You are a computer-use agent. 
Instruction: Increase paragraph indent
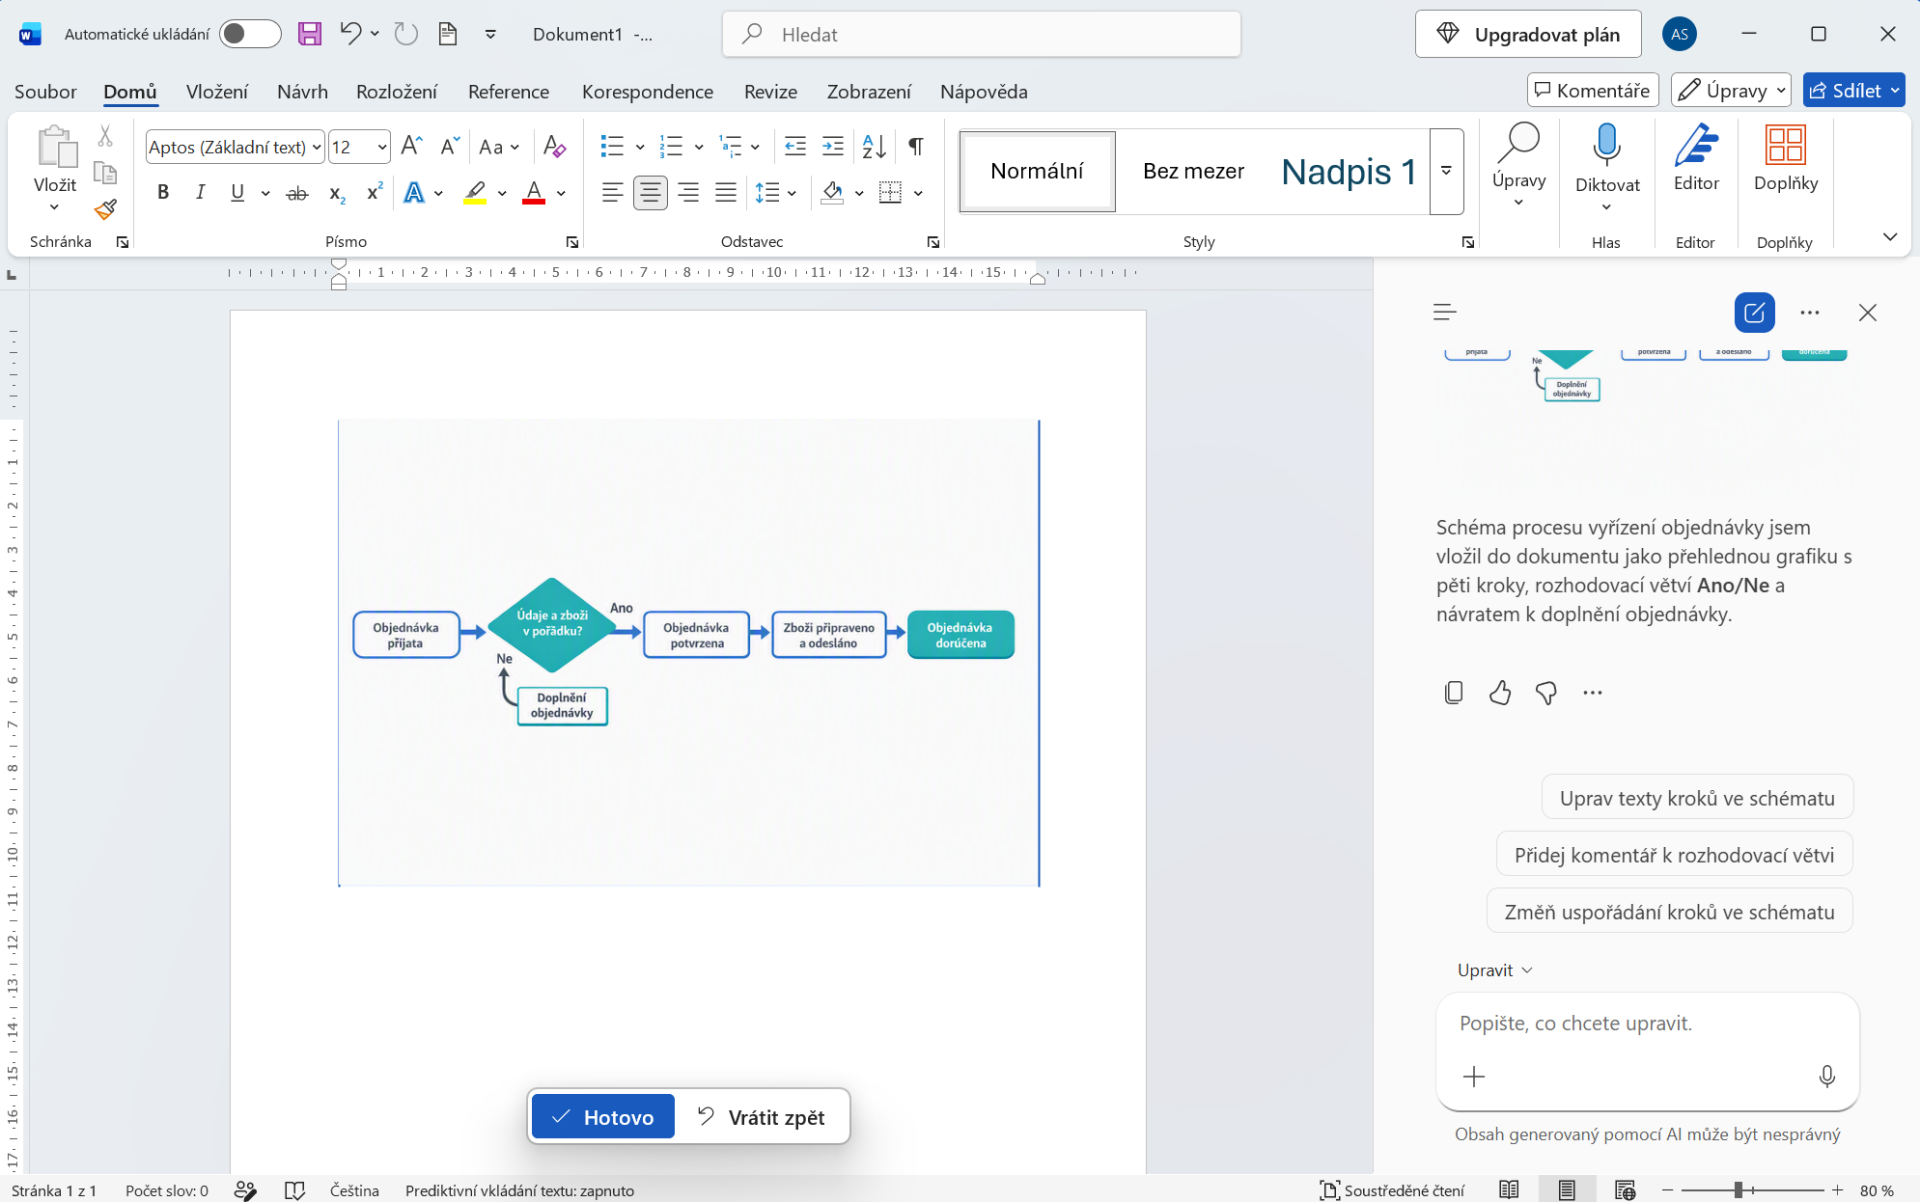click(833, 147)
